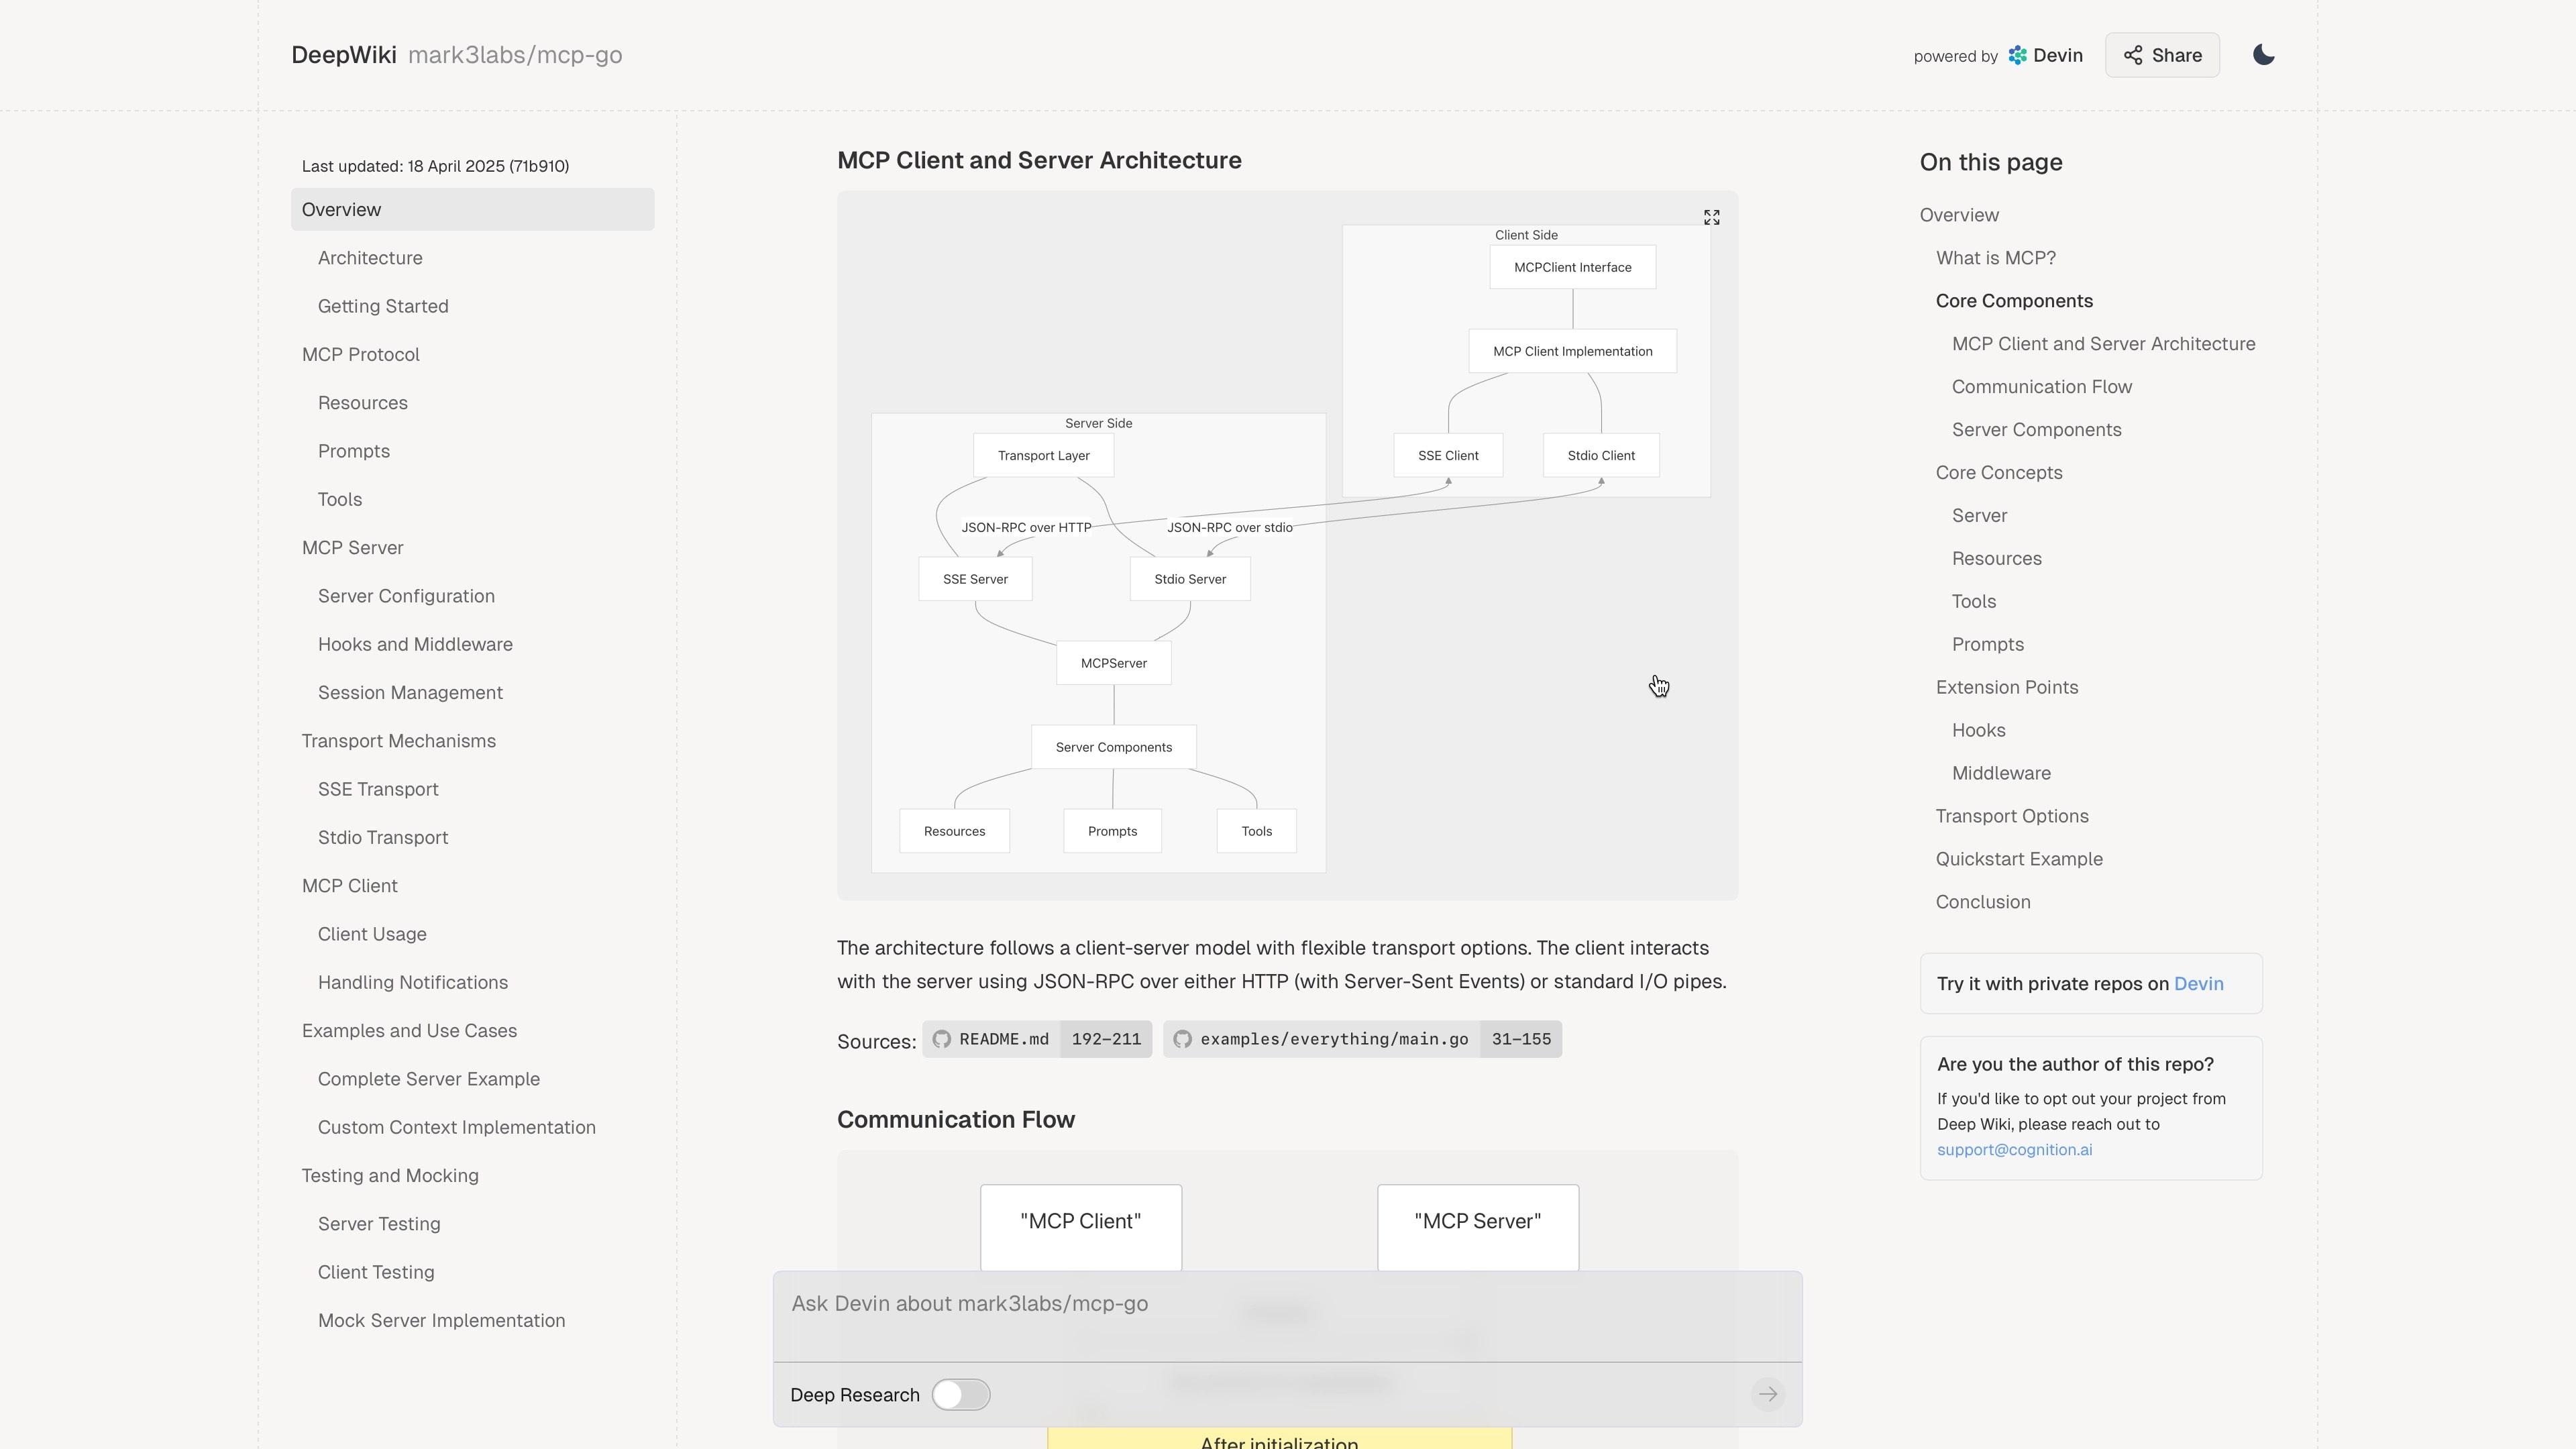Click the share icon in the header

[2133, 55]
